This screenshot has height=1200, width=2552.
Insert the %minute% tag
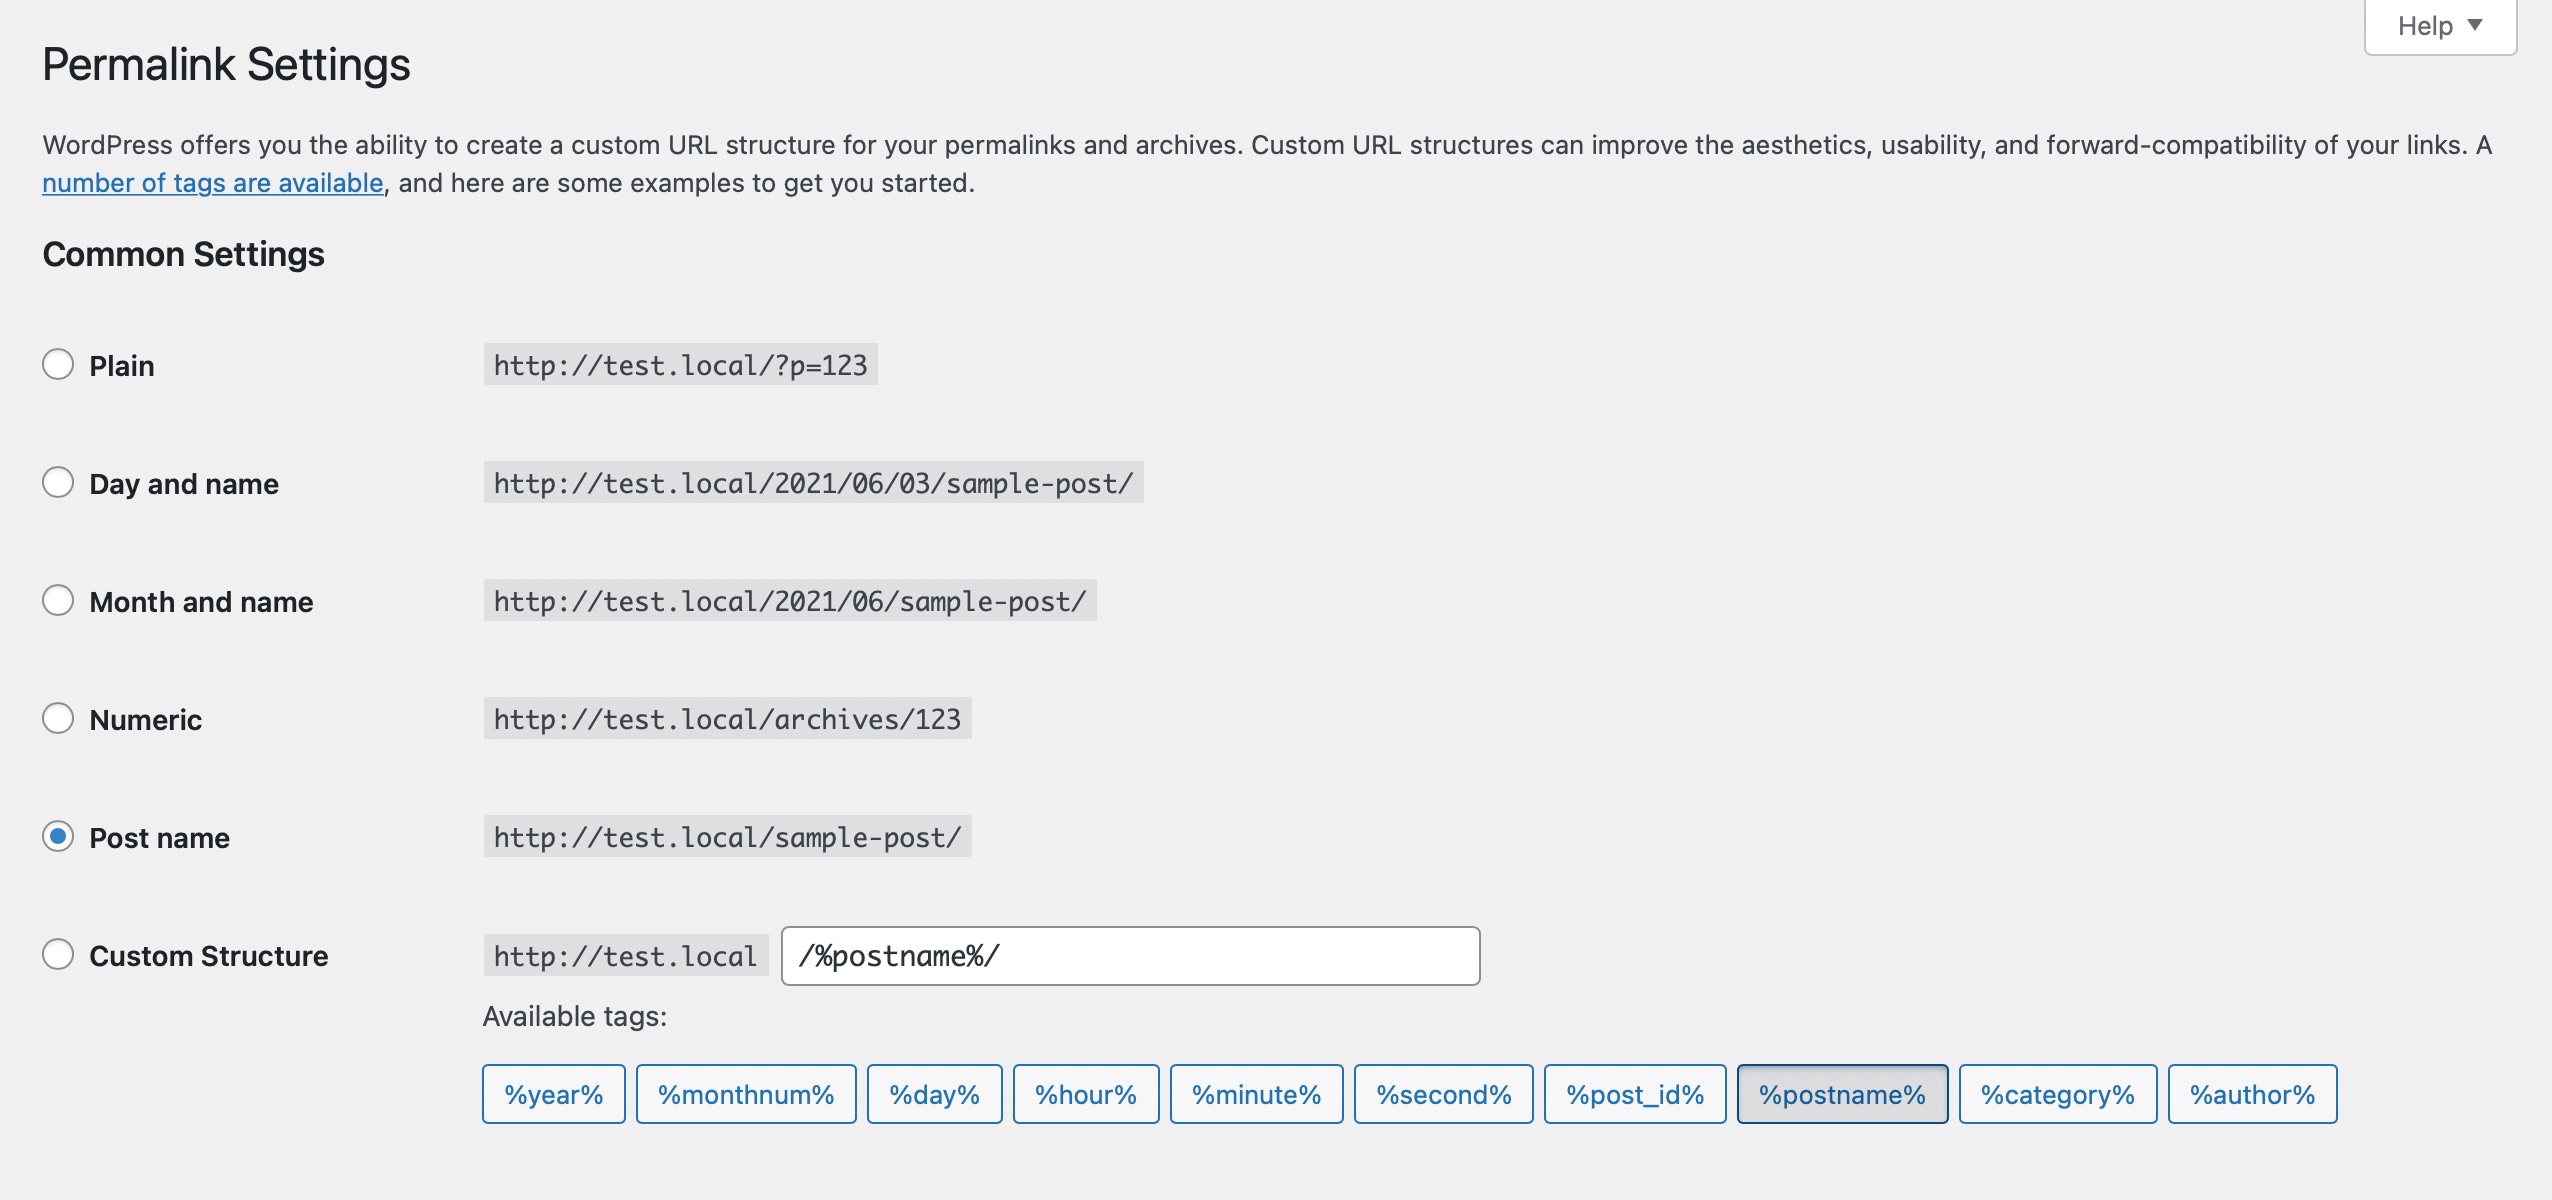[1256, 1093]
